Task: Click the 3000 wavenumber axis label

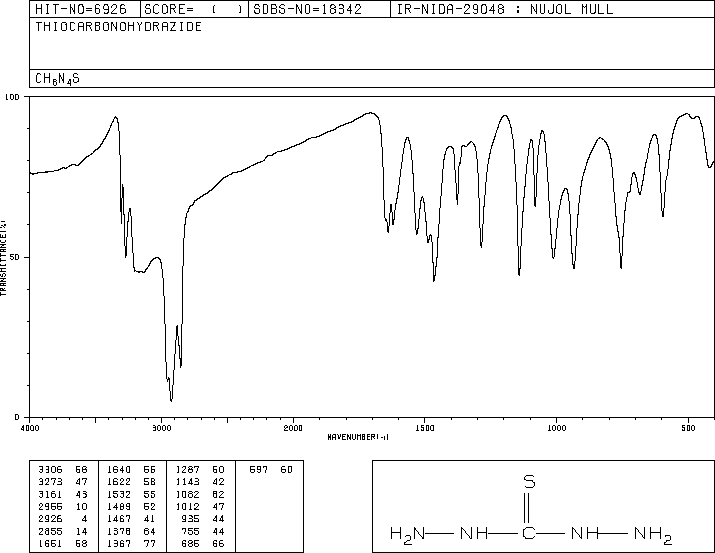Action: [x=161, y=428]
